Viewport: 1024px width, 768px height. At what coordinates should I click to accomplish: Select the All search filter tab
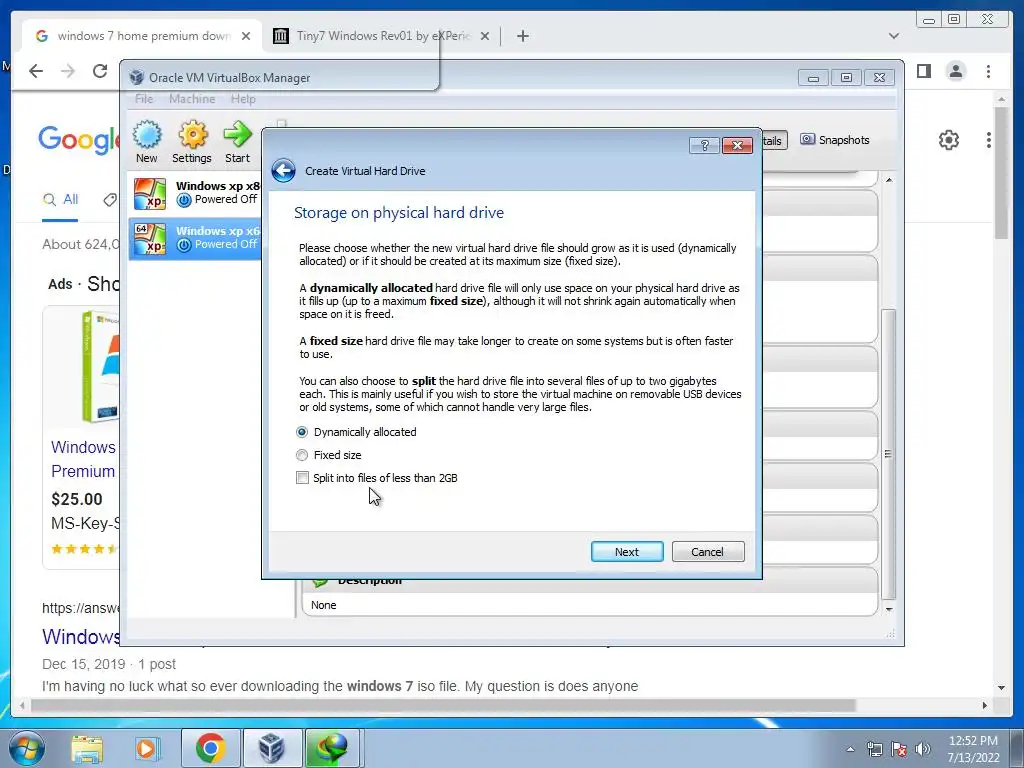pyautogui.click(x=60, y=200)
